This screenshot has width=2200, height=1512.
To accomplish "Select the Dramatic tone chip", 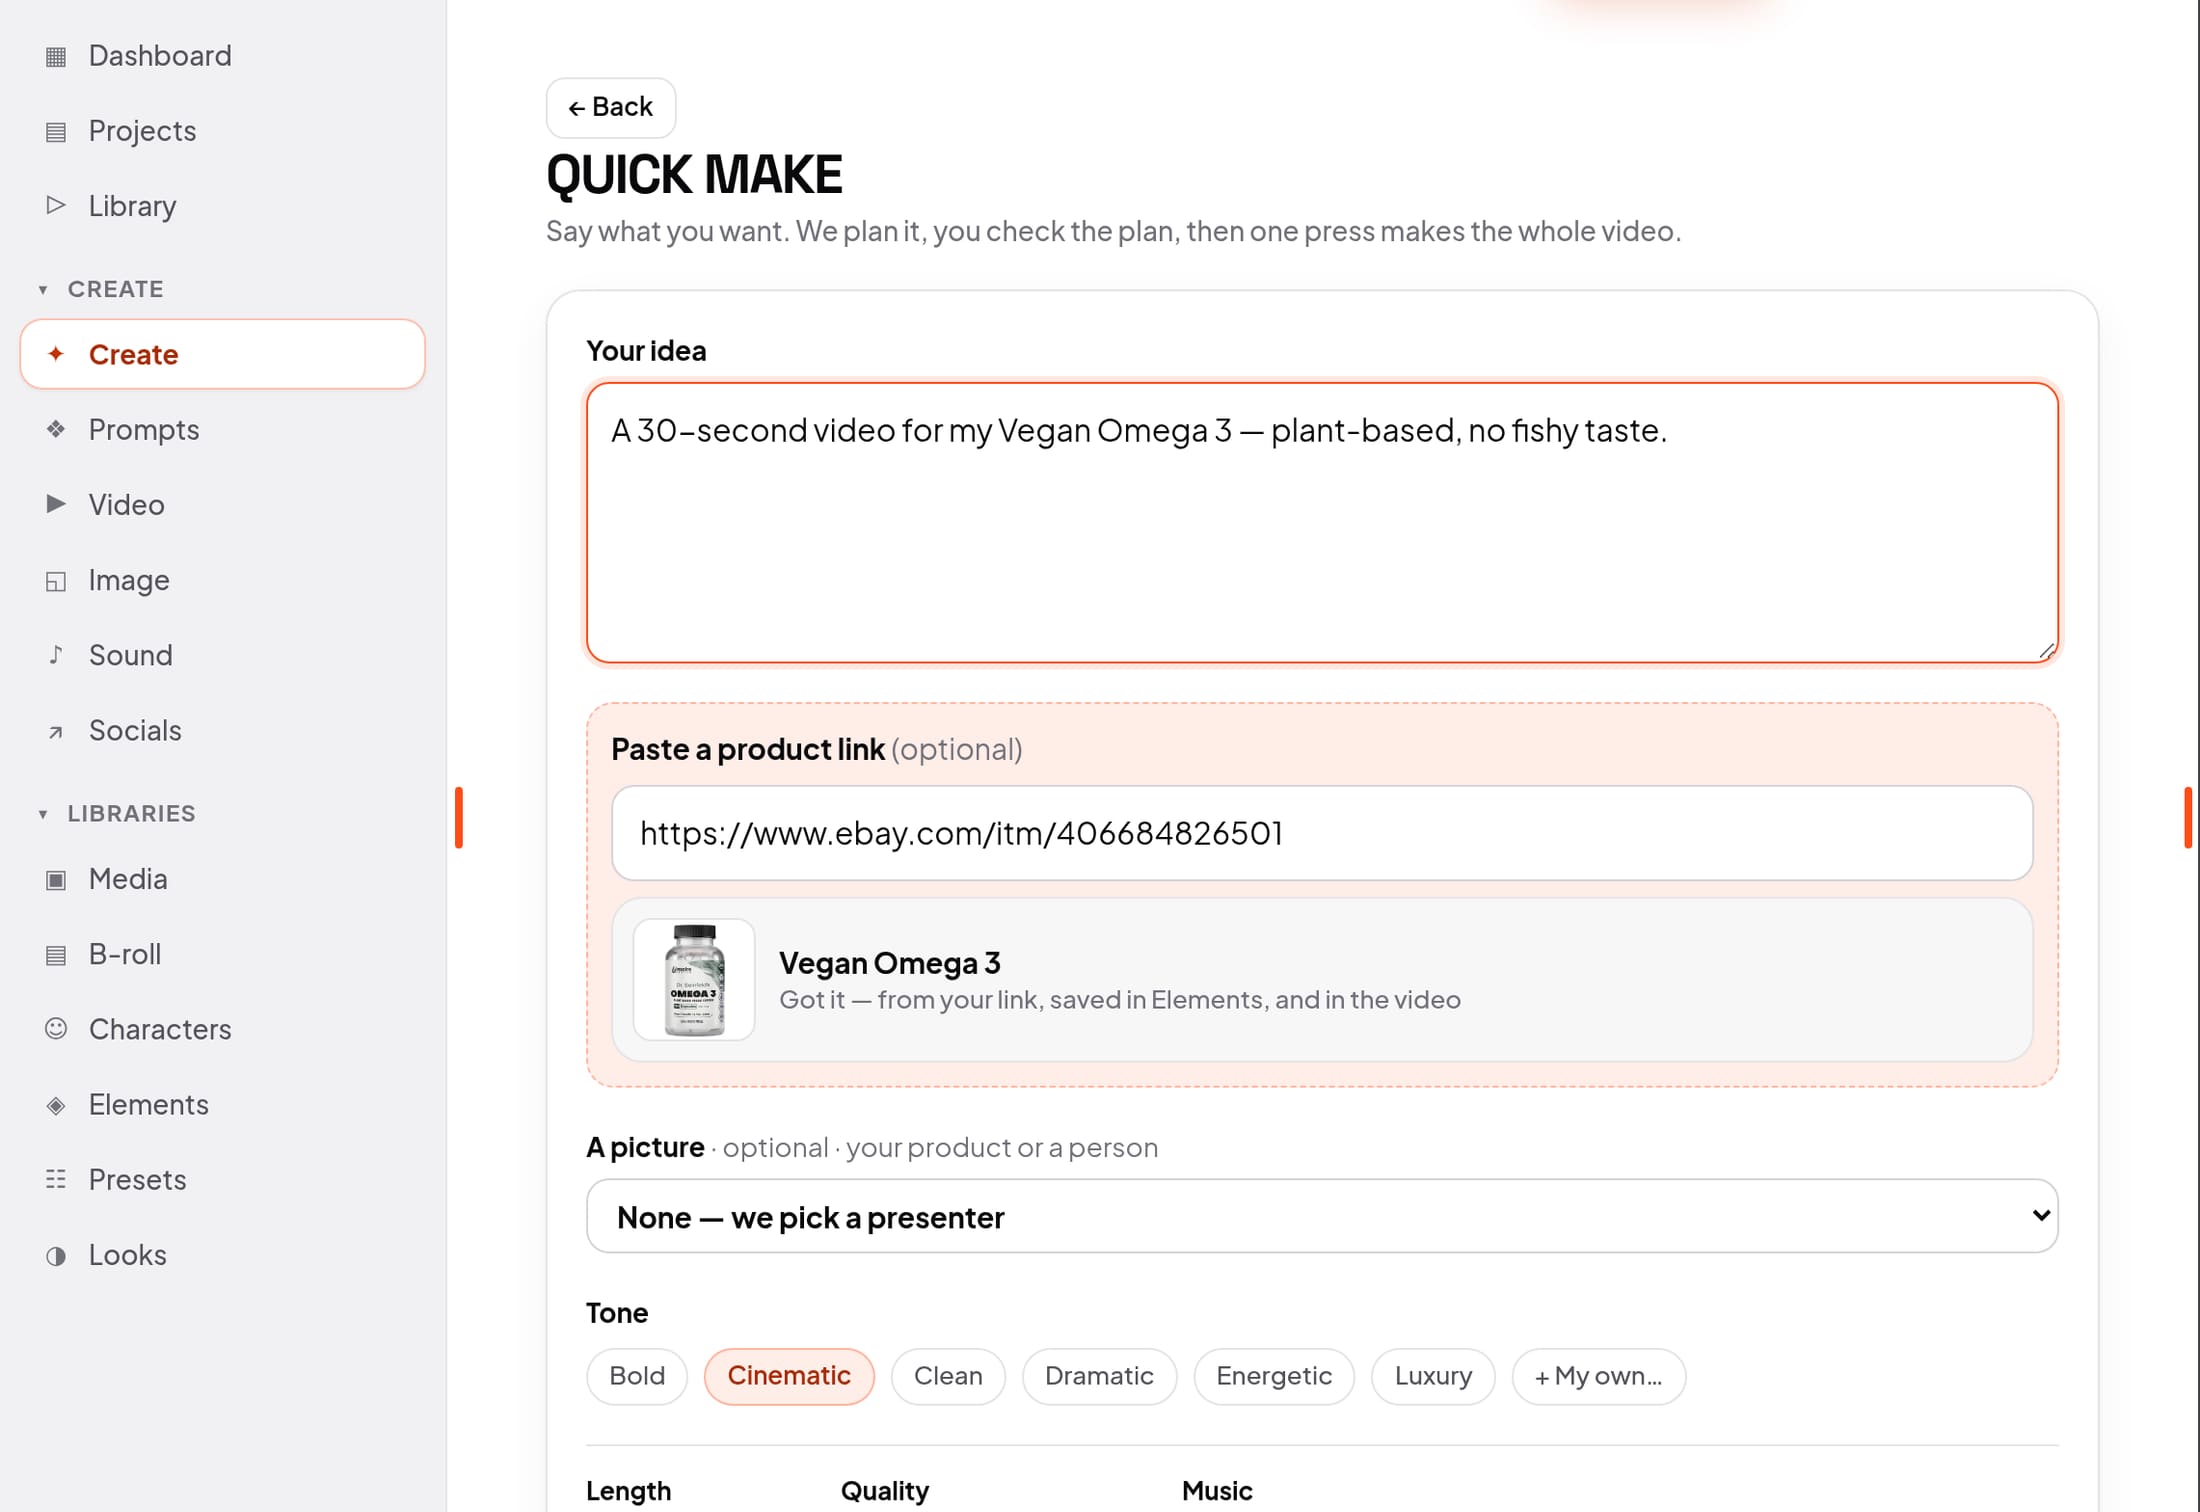I will pyautogui.click(x=1099, y=1376).
